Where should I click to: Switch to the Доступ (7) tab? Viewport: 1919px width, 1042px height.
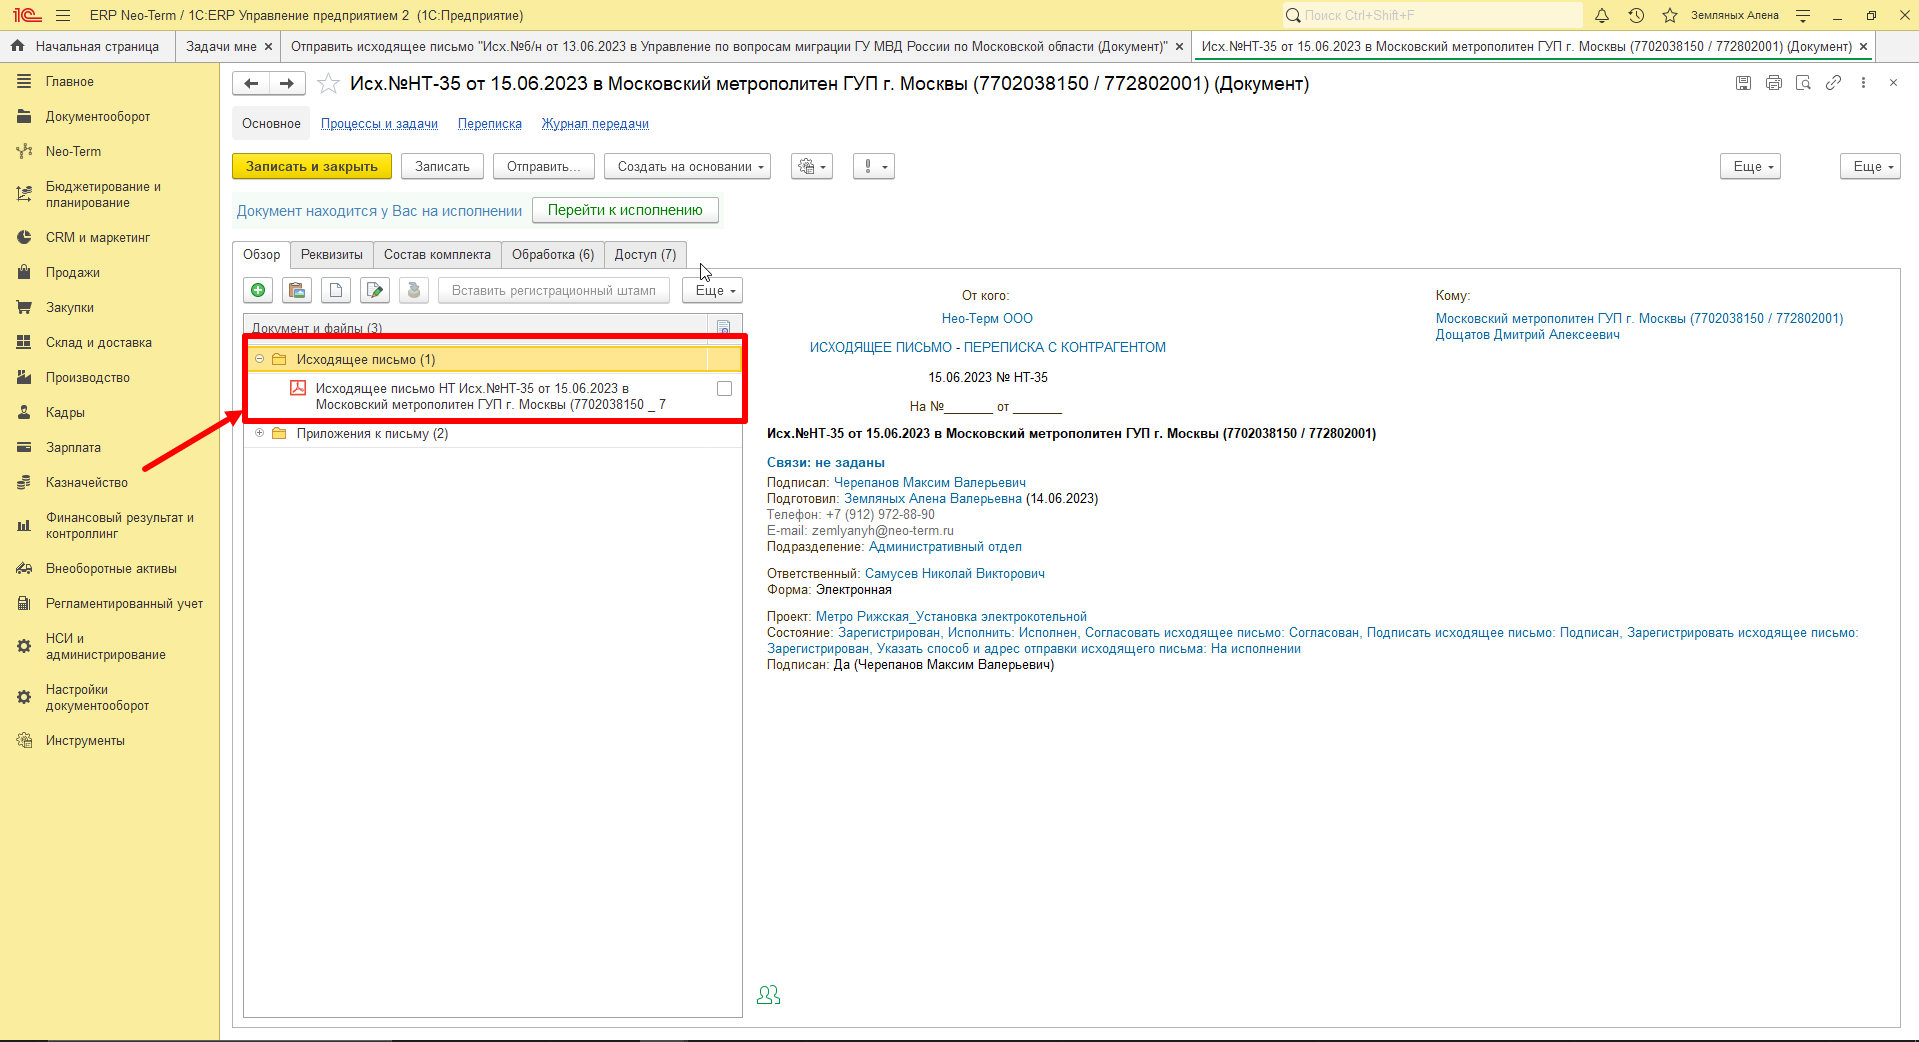click(645, 255)
